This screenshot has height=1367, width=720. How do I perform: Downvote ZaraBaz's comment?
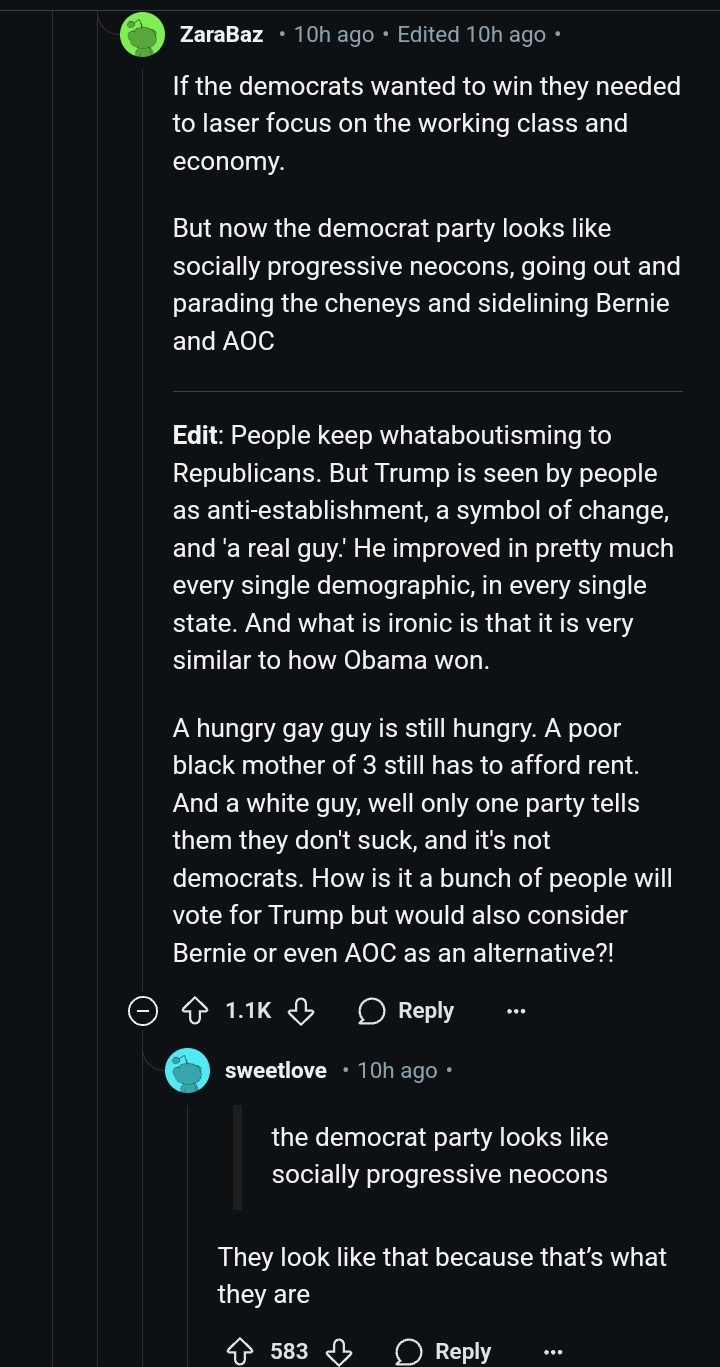tap(301, 1011)
